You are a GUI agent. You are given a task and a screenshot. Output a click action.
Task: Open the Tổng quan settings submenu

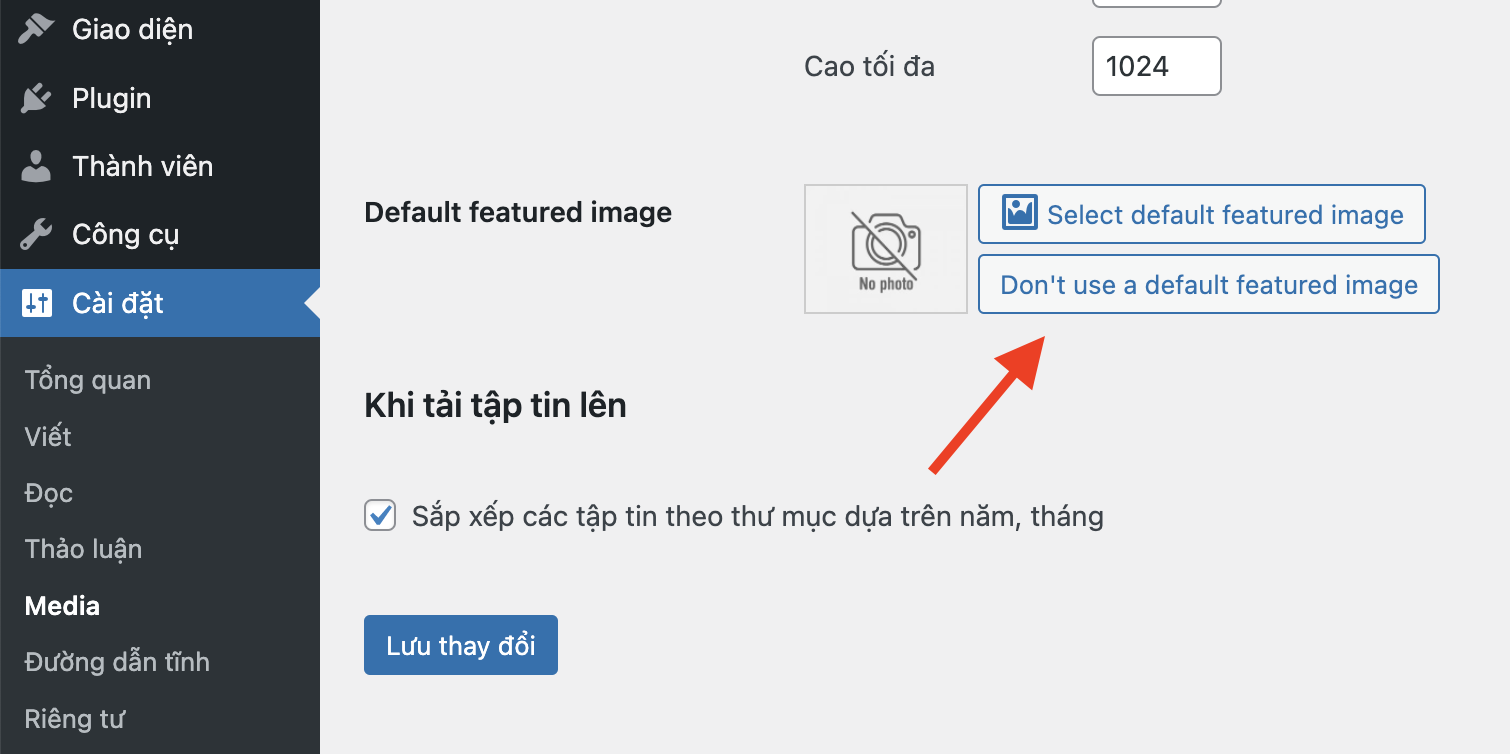point(88,380)
